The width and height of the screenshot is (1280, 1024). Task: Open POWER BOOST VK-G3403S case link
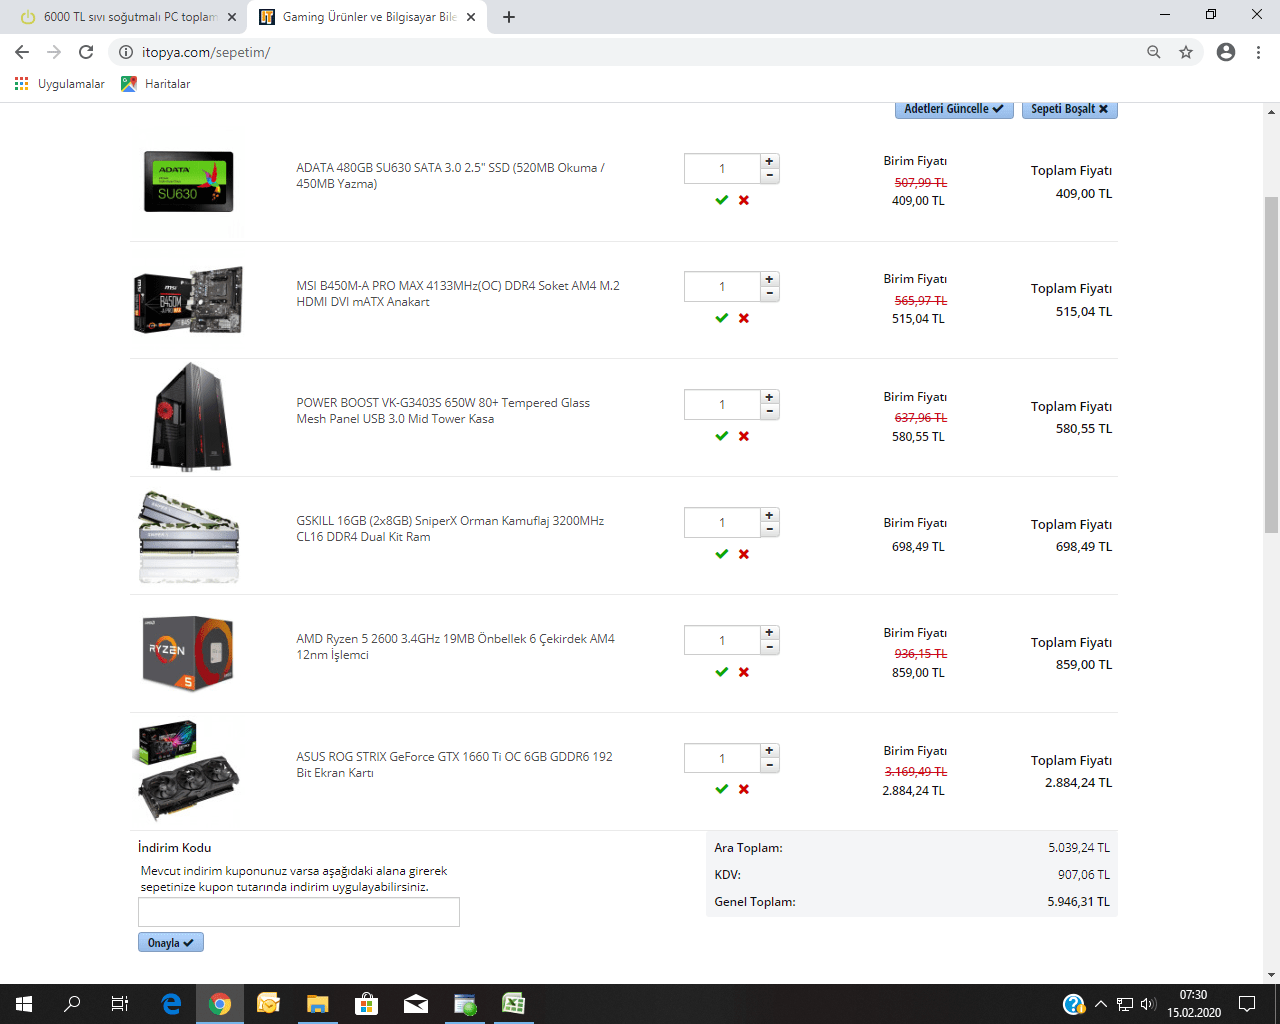443,411
